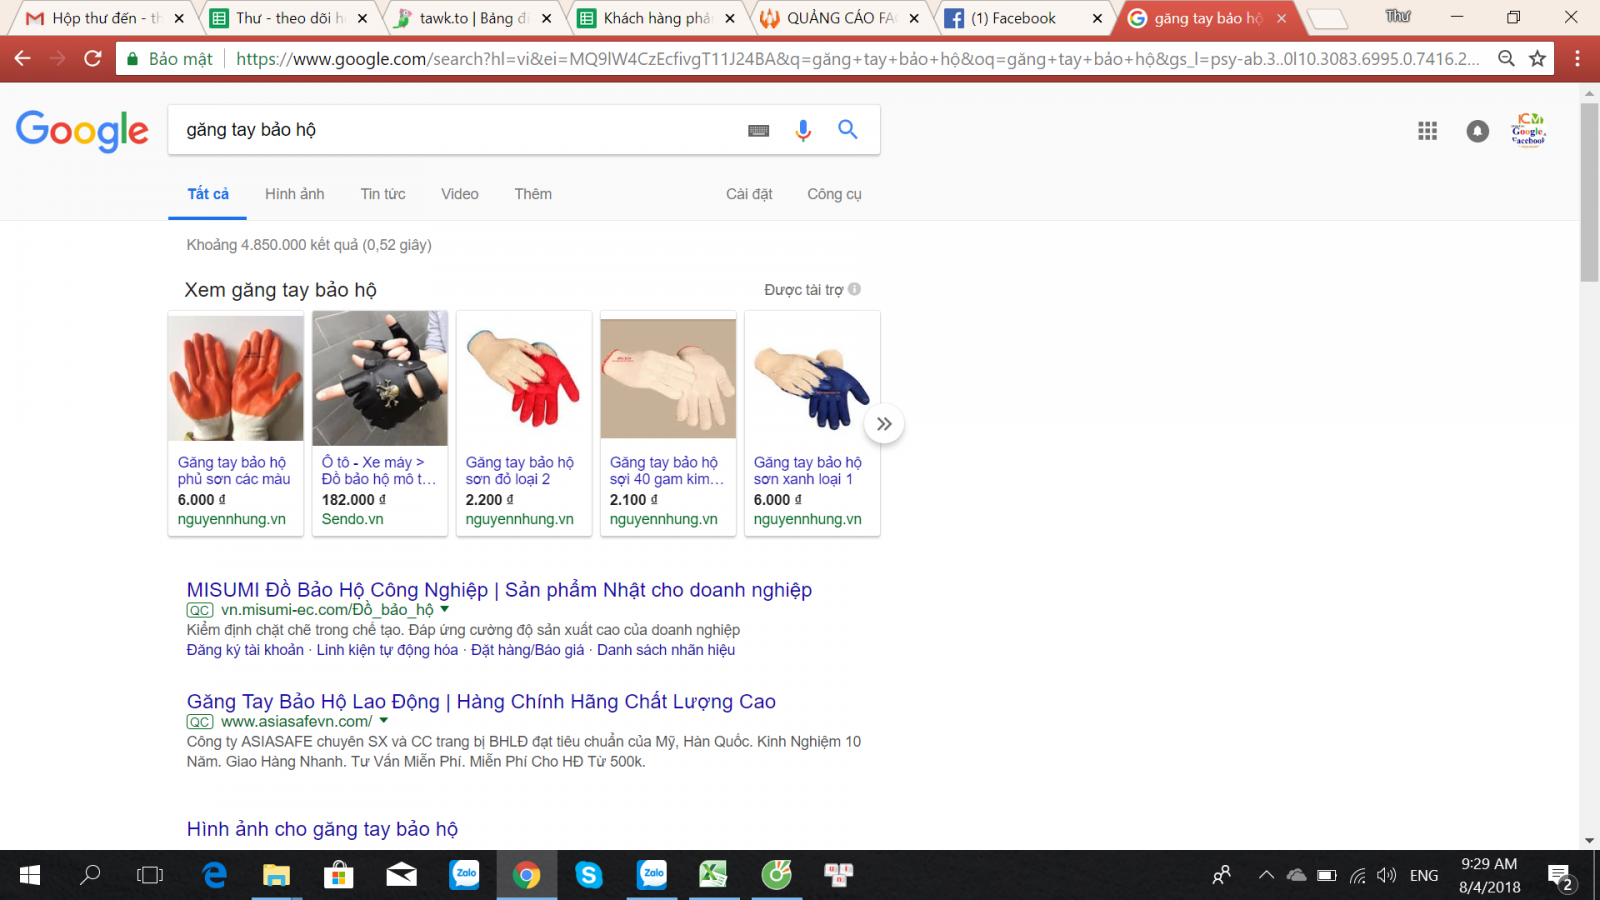Close the găng tay bảo hộ browser tab
Screen dimensions: 1600x900
click(x=1281, y=18)
